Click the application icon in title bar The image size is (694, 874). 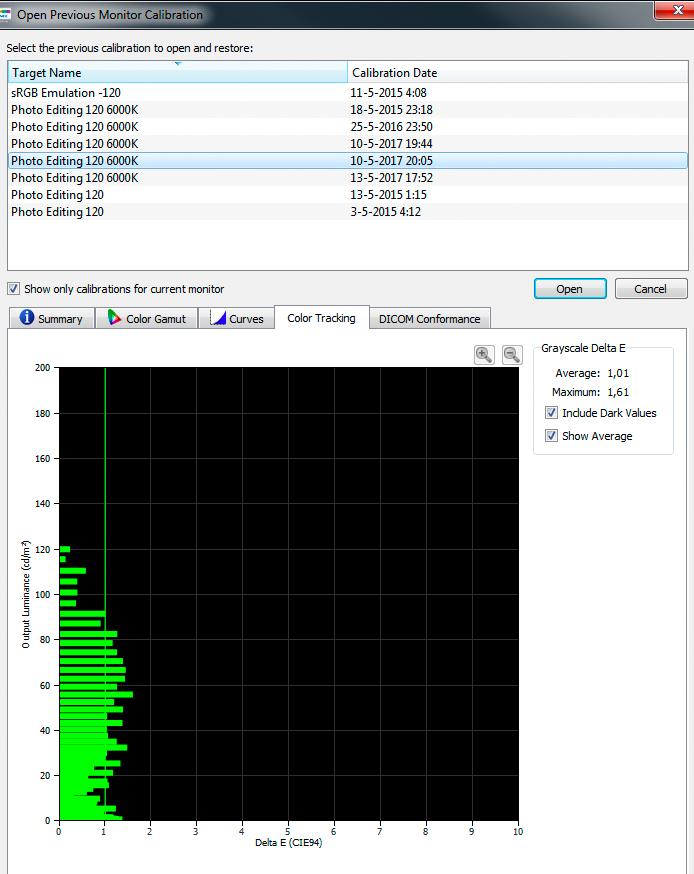point(5,14)
